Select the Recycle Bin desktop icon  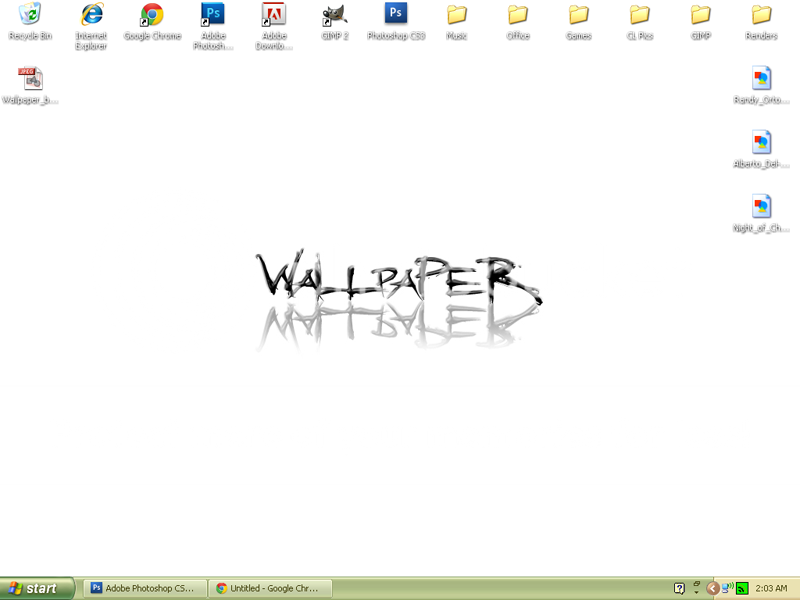point(30,15)
